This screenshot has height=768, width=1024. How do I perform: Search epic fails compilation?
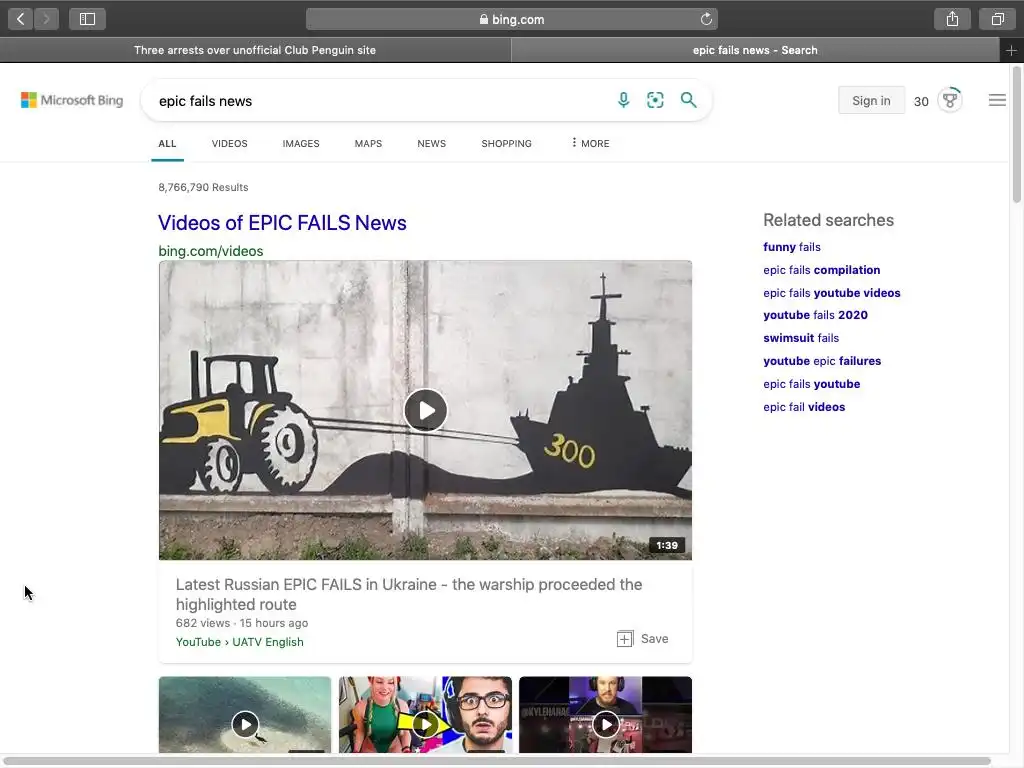tap(822, 270)
